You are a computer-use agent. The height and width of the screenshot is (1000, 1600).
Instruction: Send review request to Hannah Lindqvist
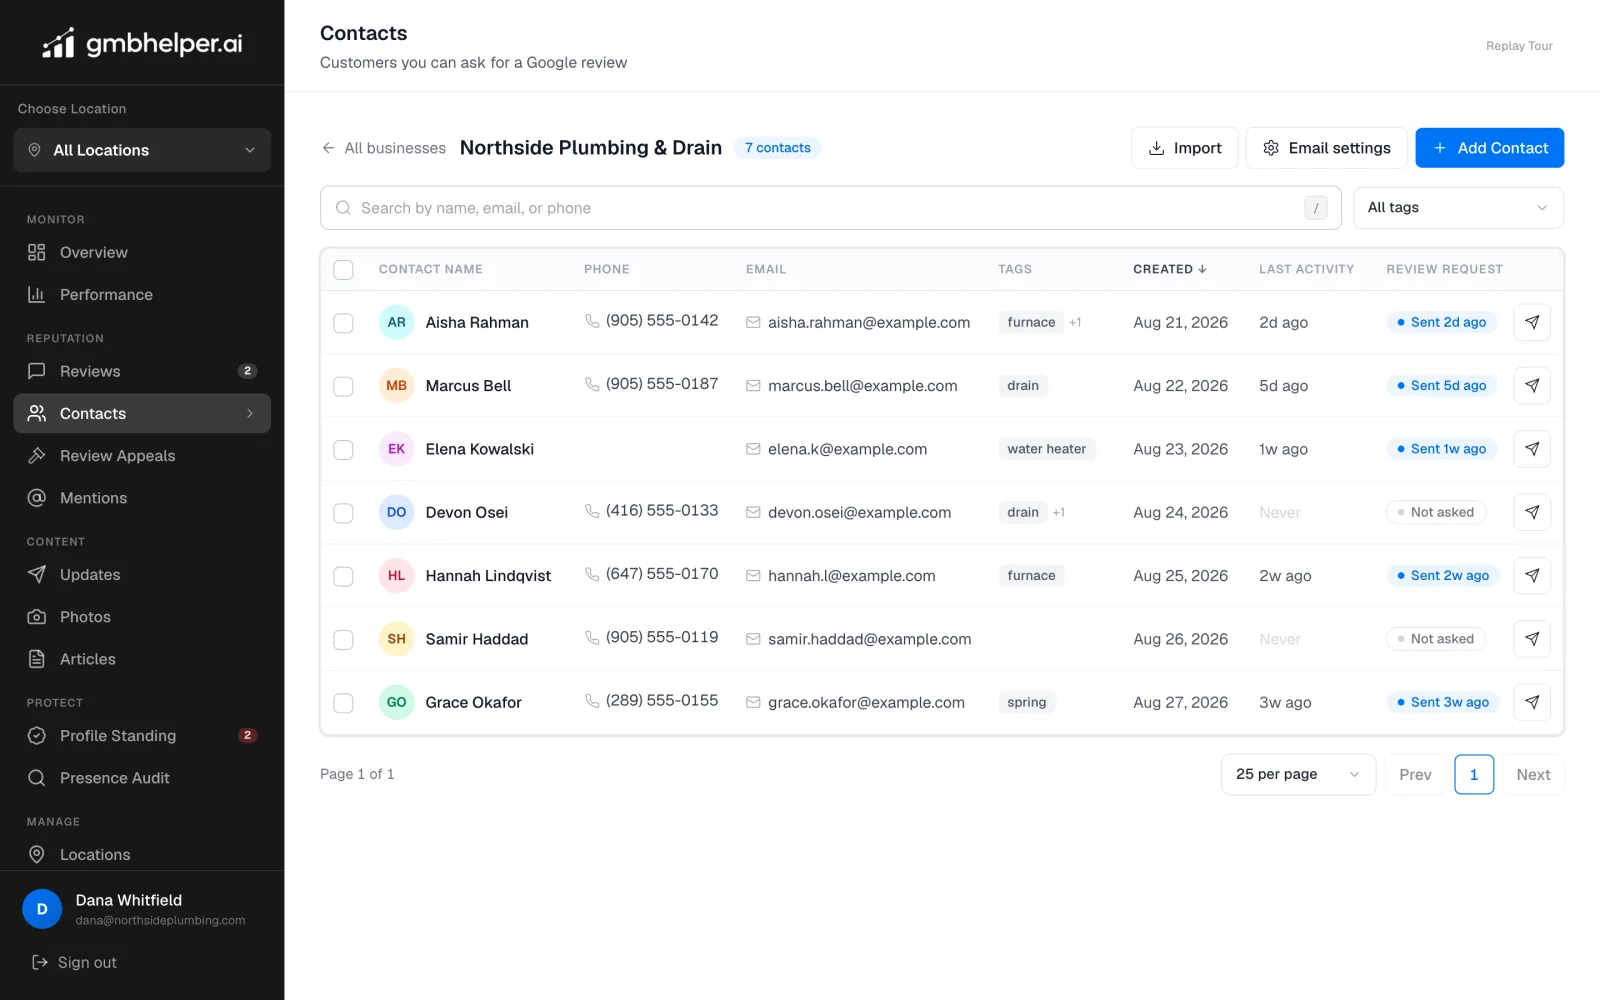(1532, 576)
